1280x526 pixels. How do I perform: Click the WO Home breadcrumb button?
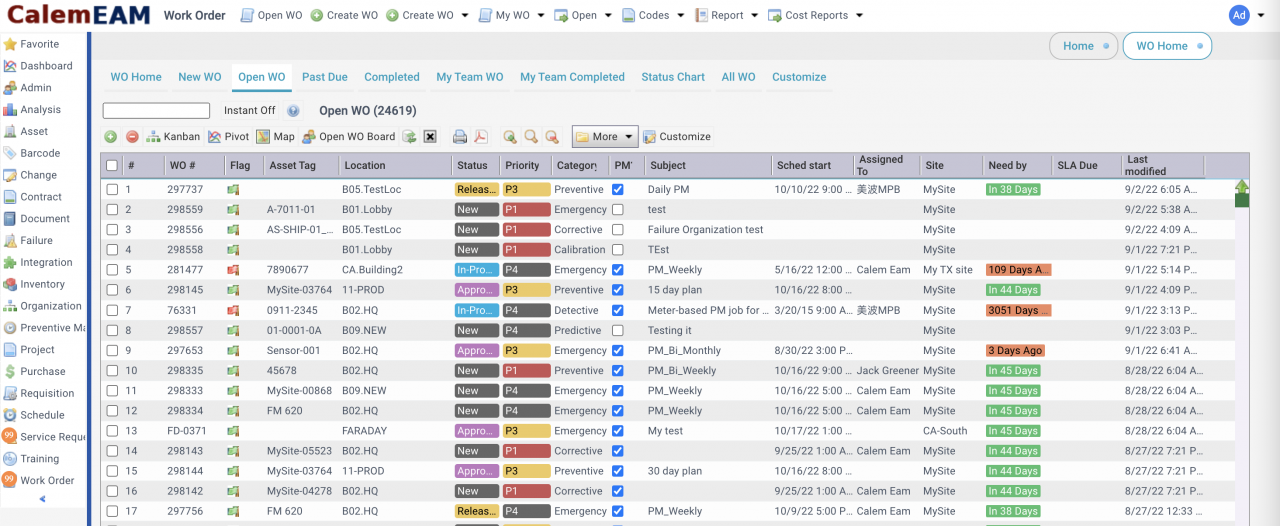point(1167,46)
